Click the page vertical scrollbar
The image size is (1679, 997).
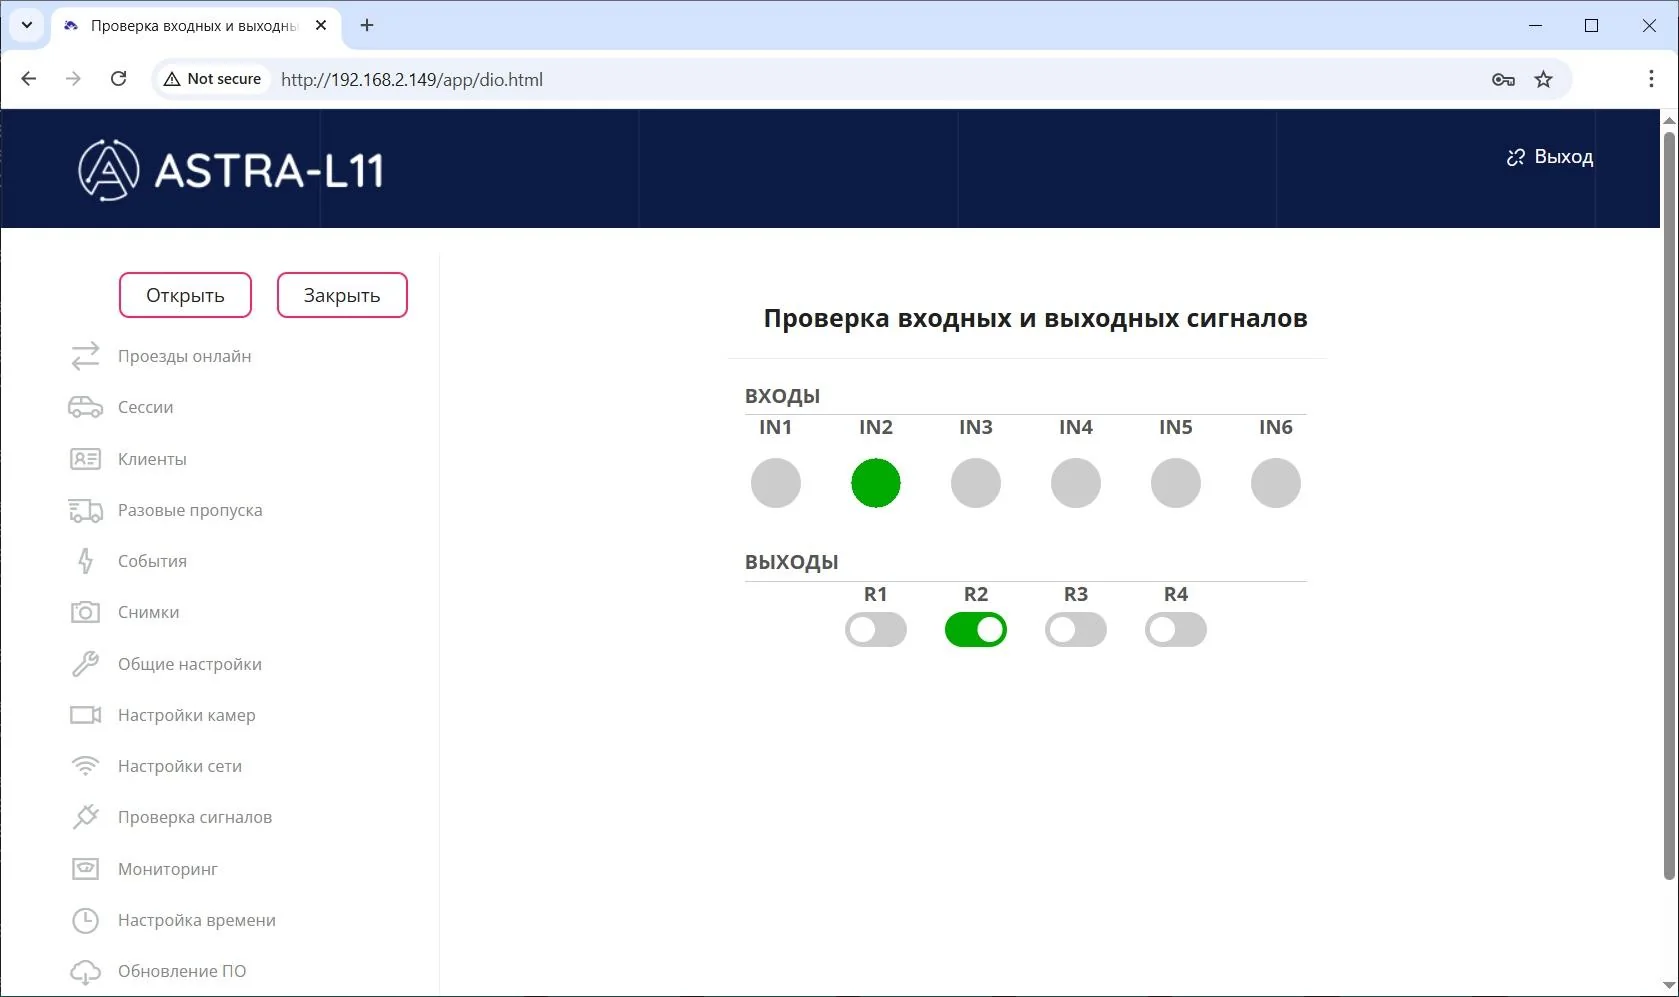(1668, 505)
